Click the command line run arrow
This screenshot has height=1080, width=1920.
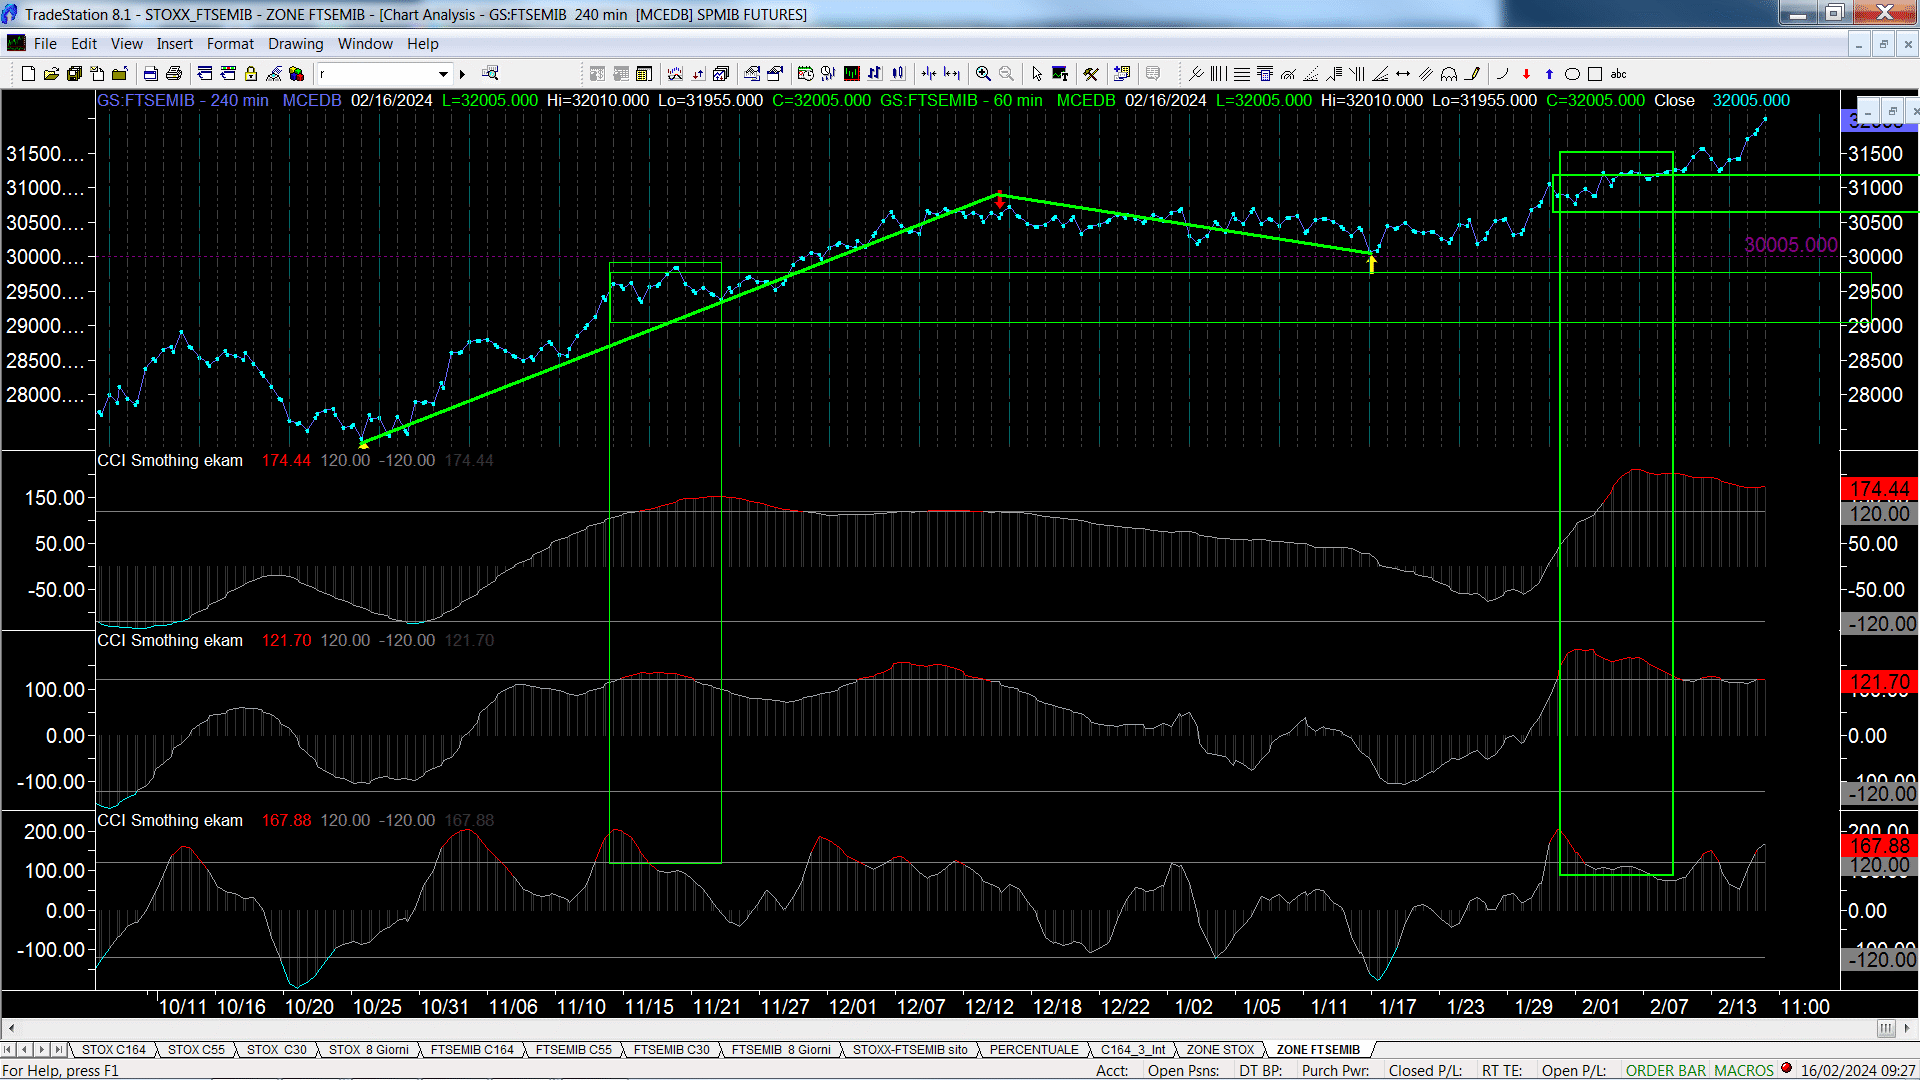point(462,73)
